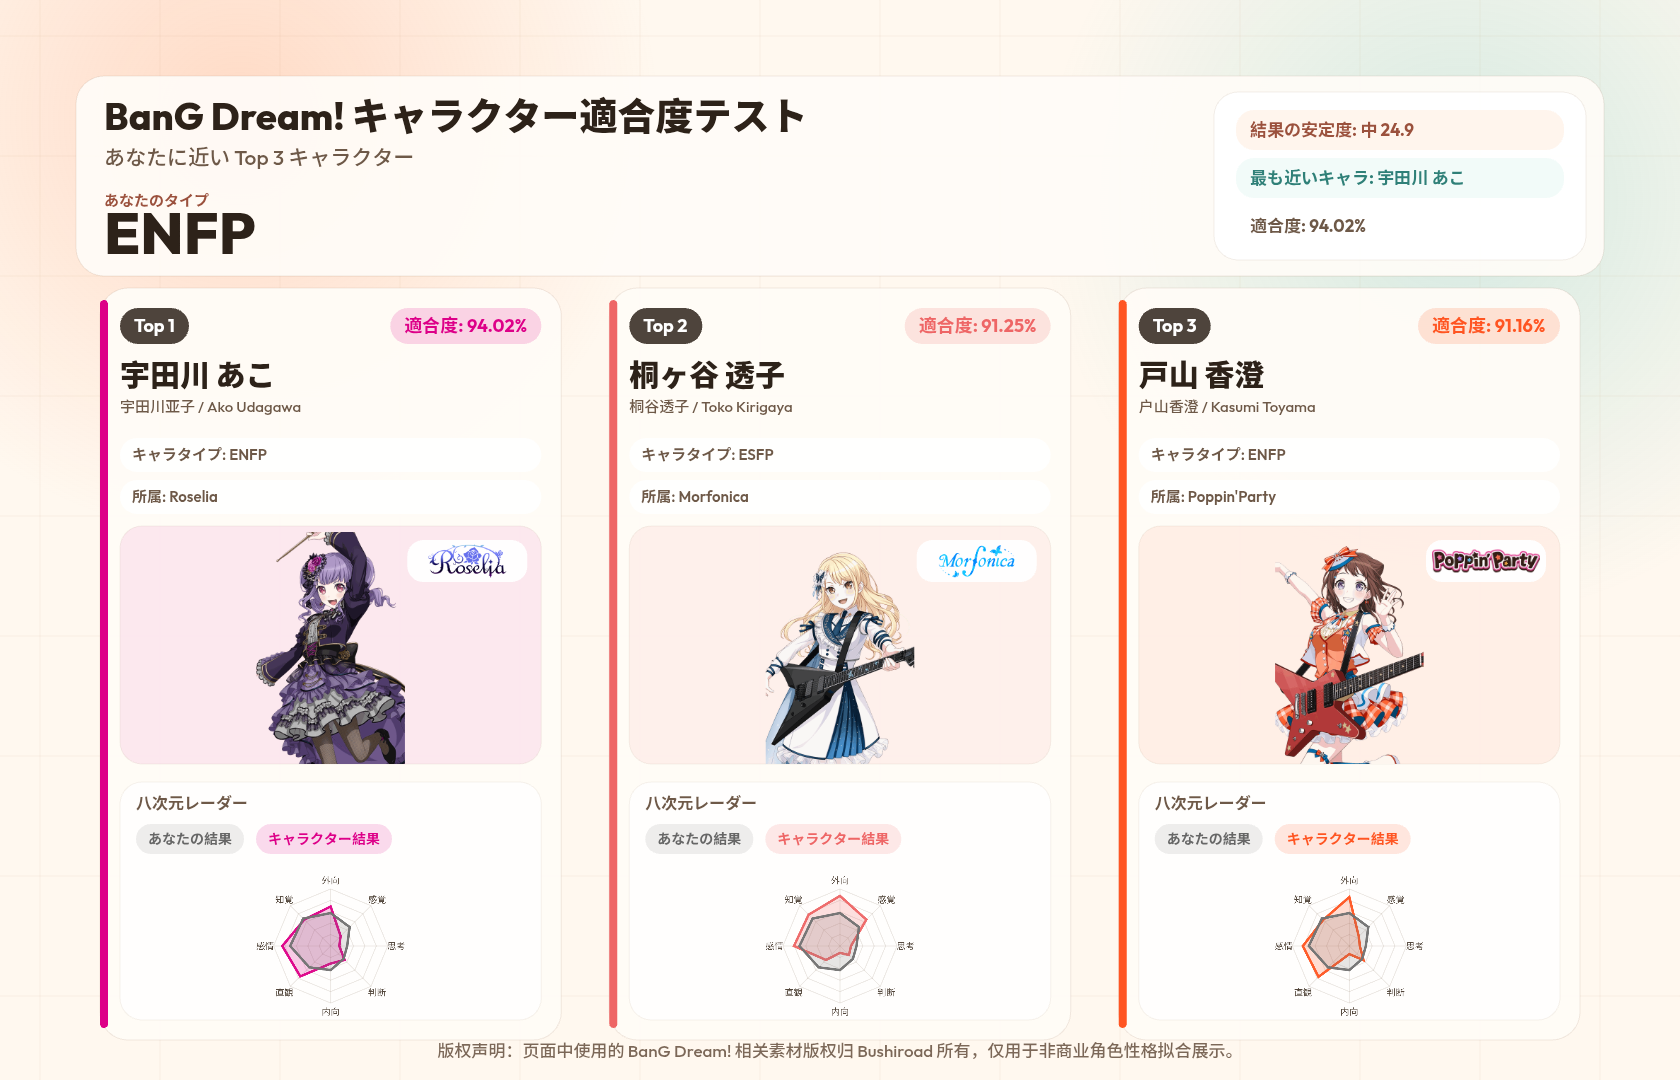This screenshot has width=1680, height=1080.
Task: Click the 最も近いキャラ: 宇田川 あこ pill
Action: (1400, 178)
